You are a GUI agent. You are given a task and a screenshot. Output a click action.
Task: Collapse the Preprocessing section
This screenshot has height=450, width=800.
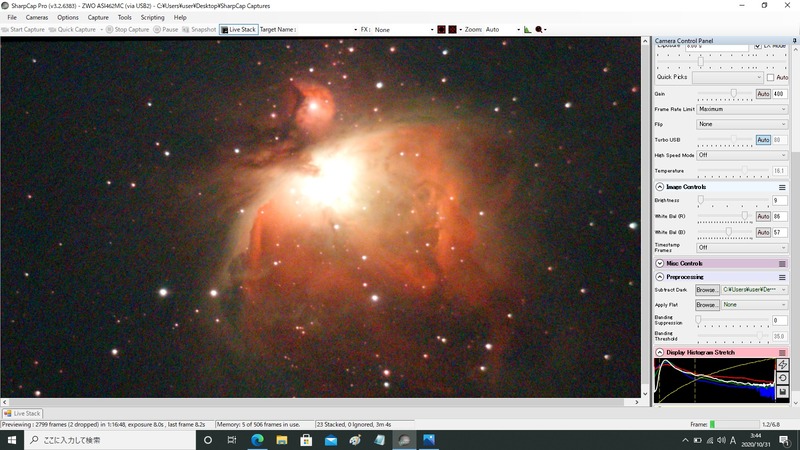659,277
